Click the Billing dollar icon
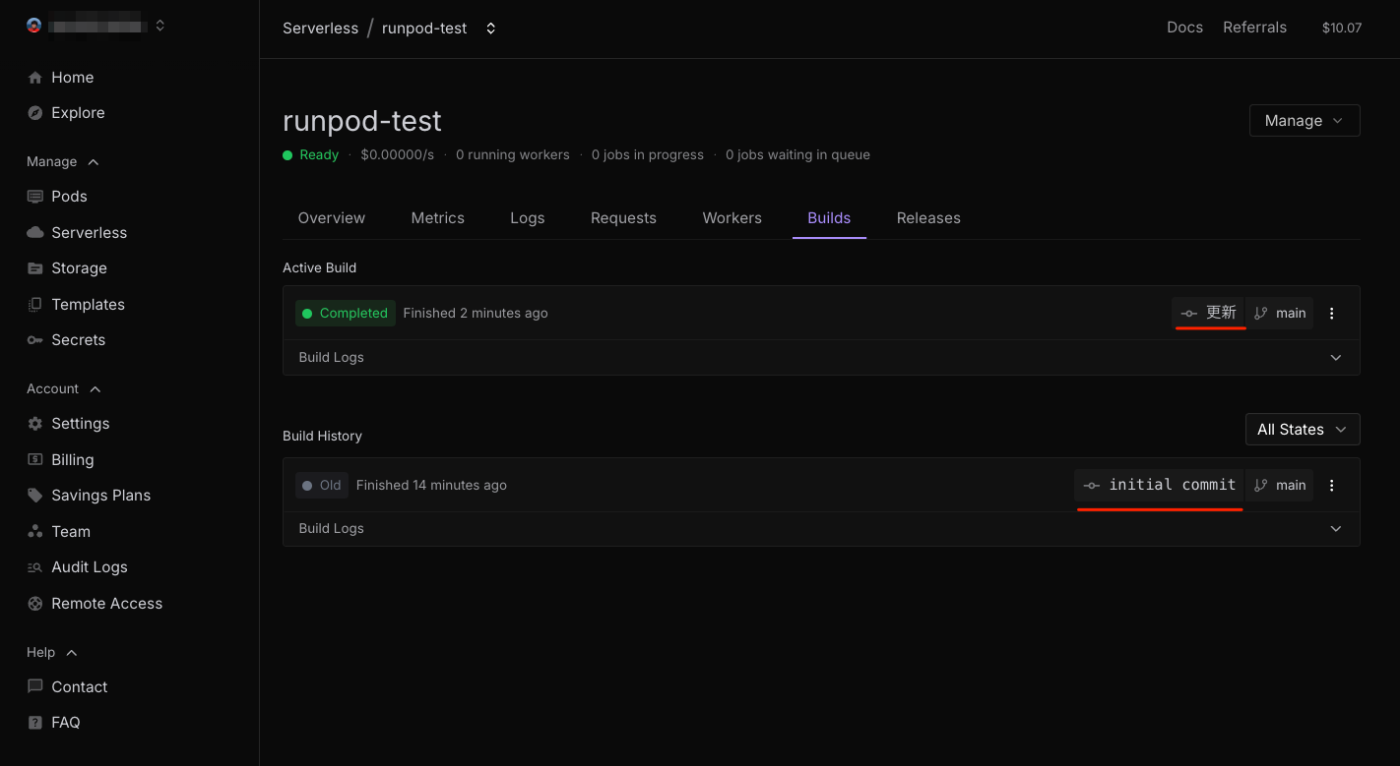Screen dimensions: 1400x766 (35, 460)
